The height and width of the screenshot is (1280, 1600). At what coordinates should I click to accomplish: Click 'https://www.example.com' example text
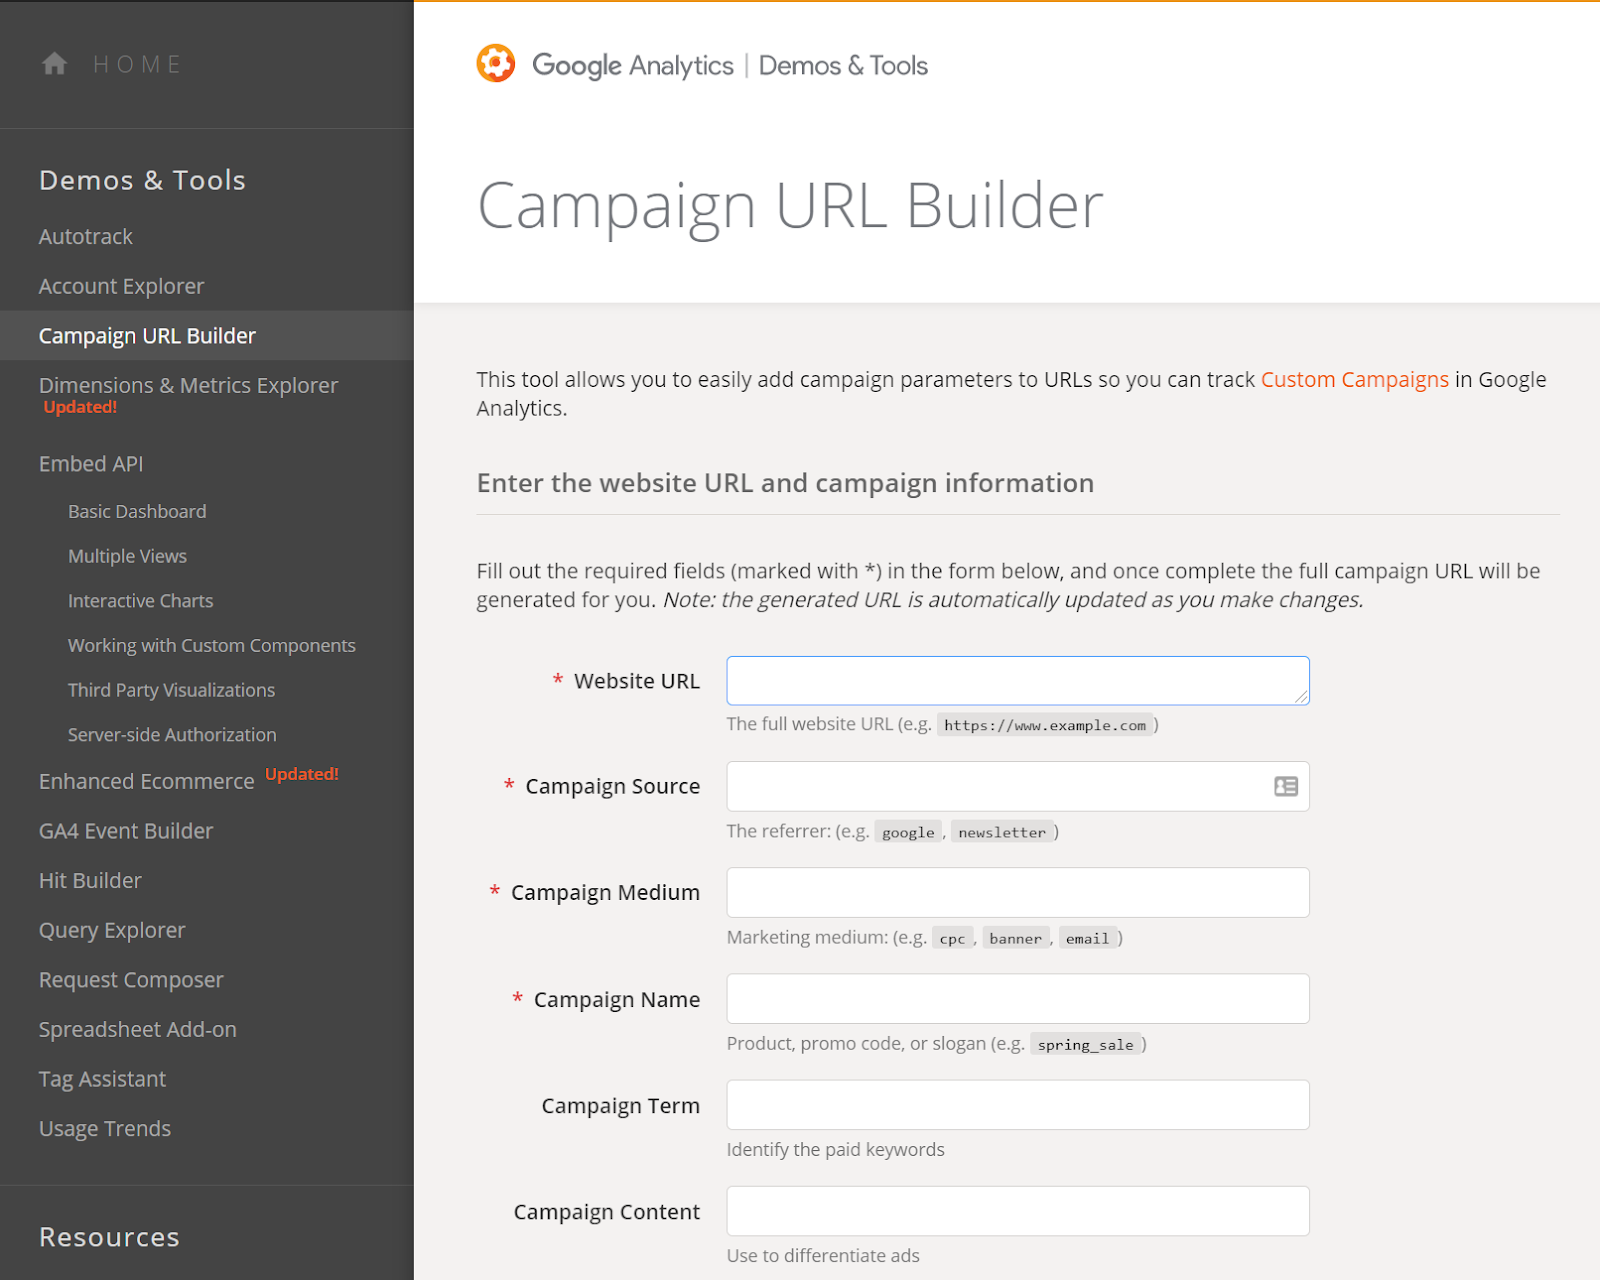1045,725
